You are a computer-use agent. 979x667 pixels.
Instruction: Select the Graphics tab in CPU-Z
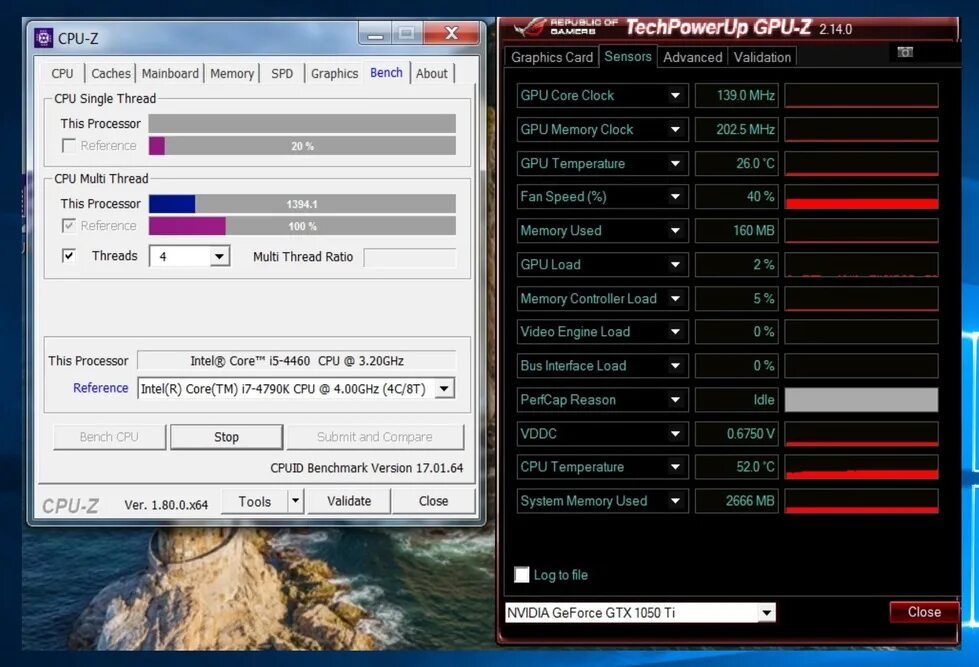pos(335,74)
